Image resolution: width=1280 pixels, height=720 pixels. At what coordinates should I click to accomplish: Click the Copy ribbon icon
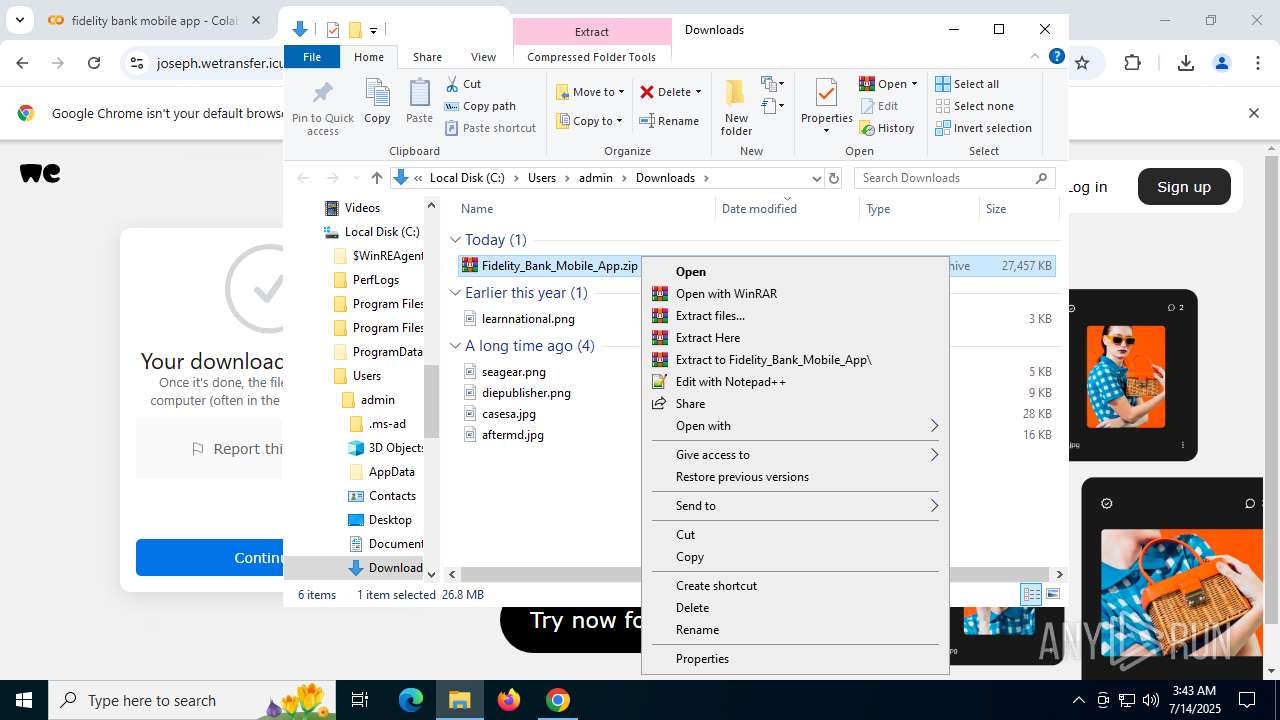(x=377, y=102)
